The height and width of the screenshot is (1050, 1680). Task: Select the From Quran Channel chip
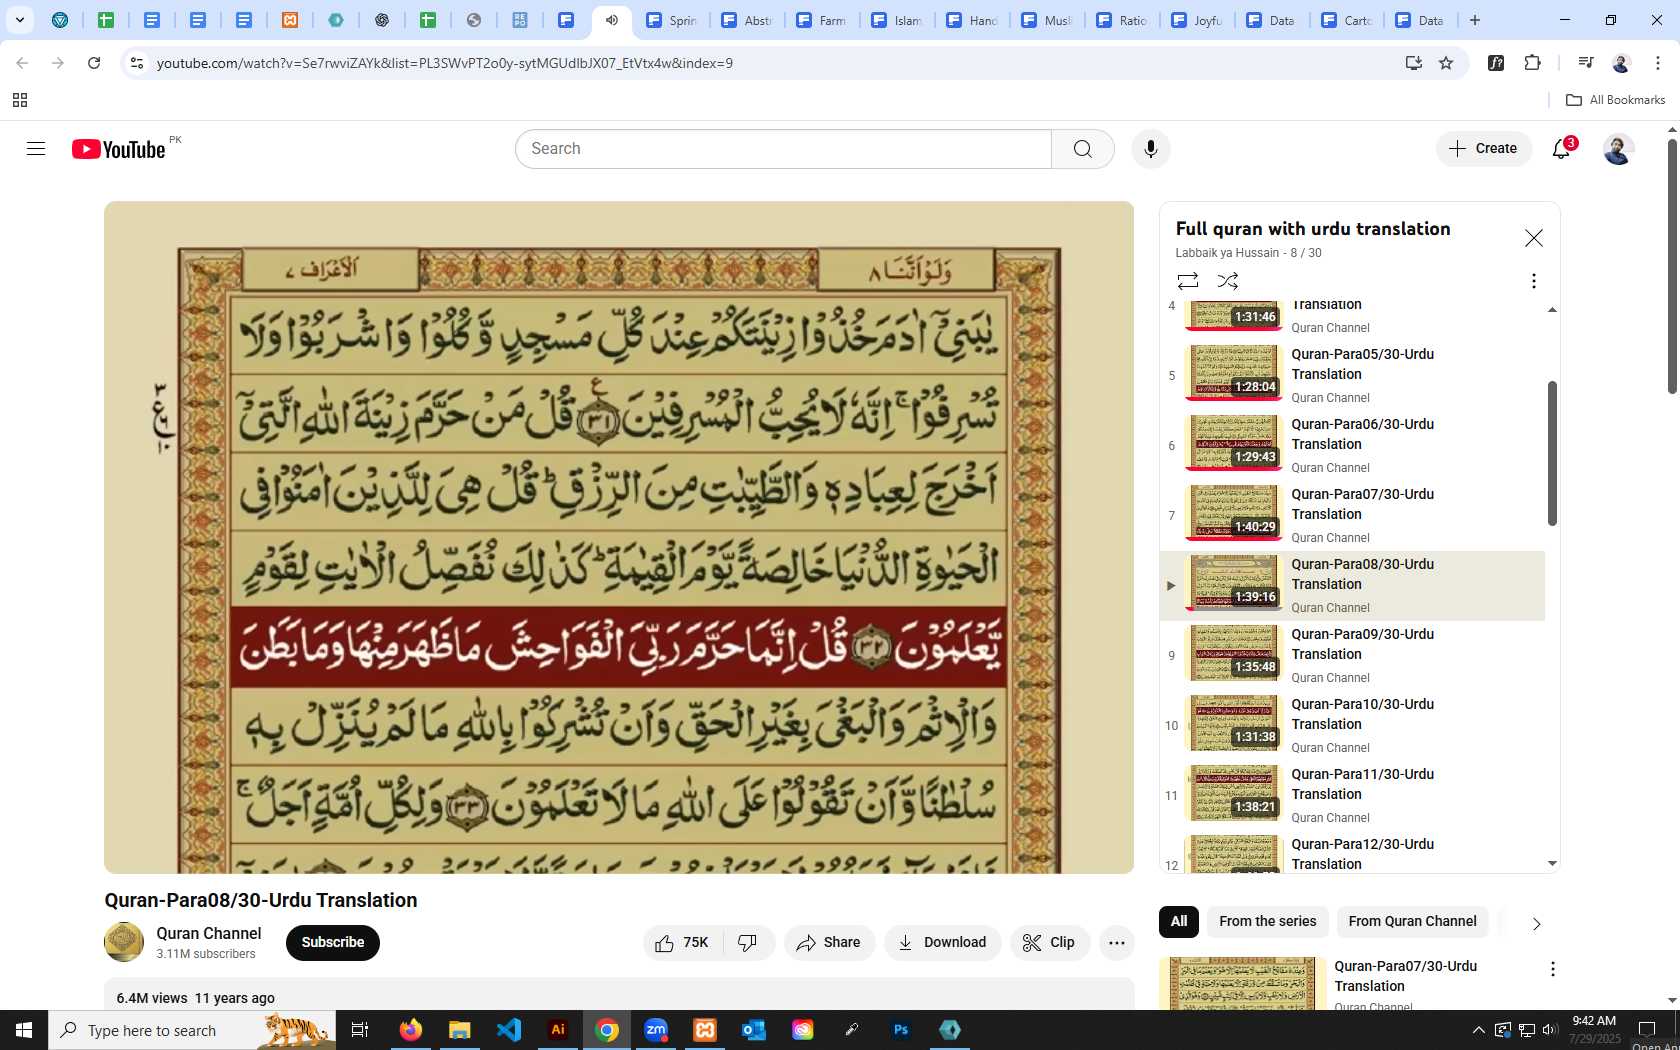point(1412,922)
